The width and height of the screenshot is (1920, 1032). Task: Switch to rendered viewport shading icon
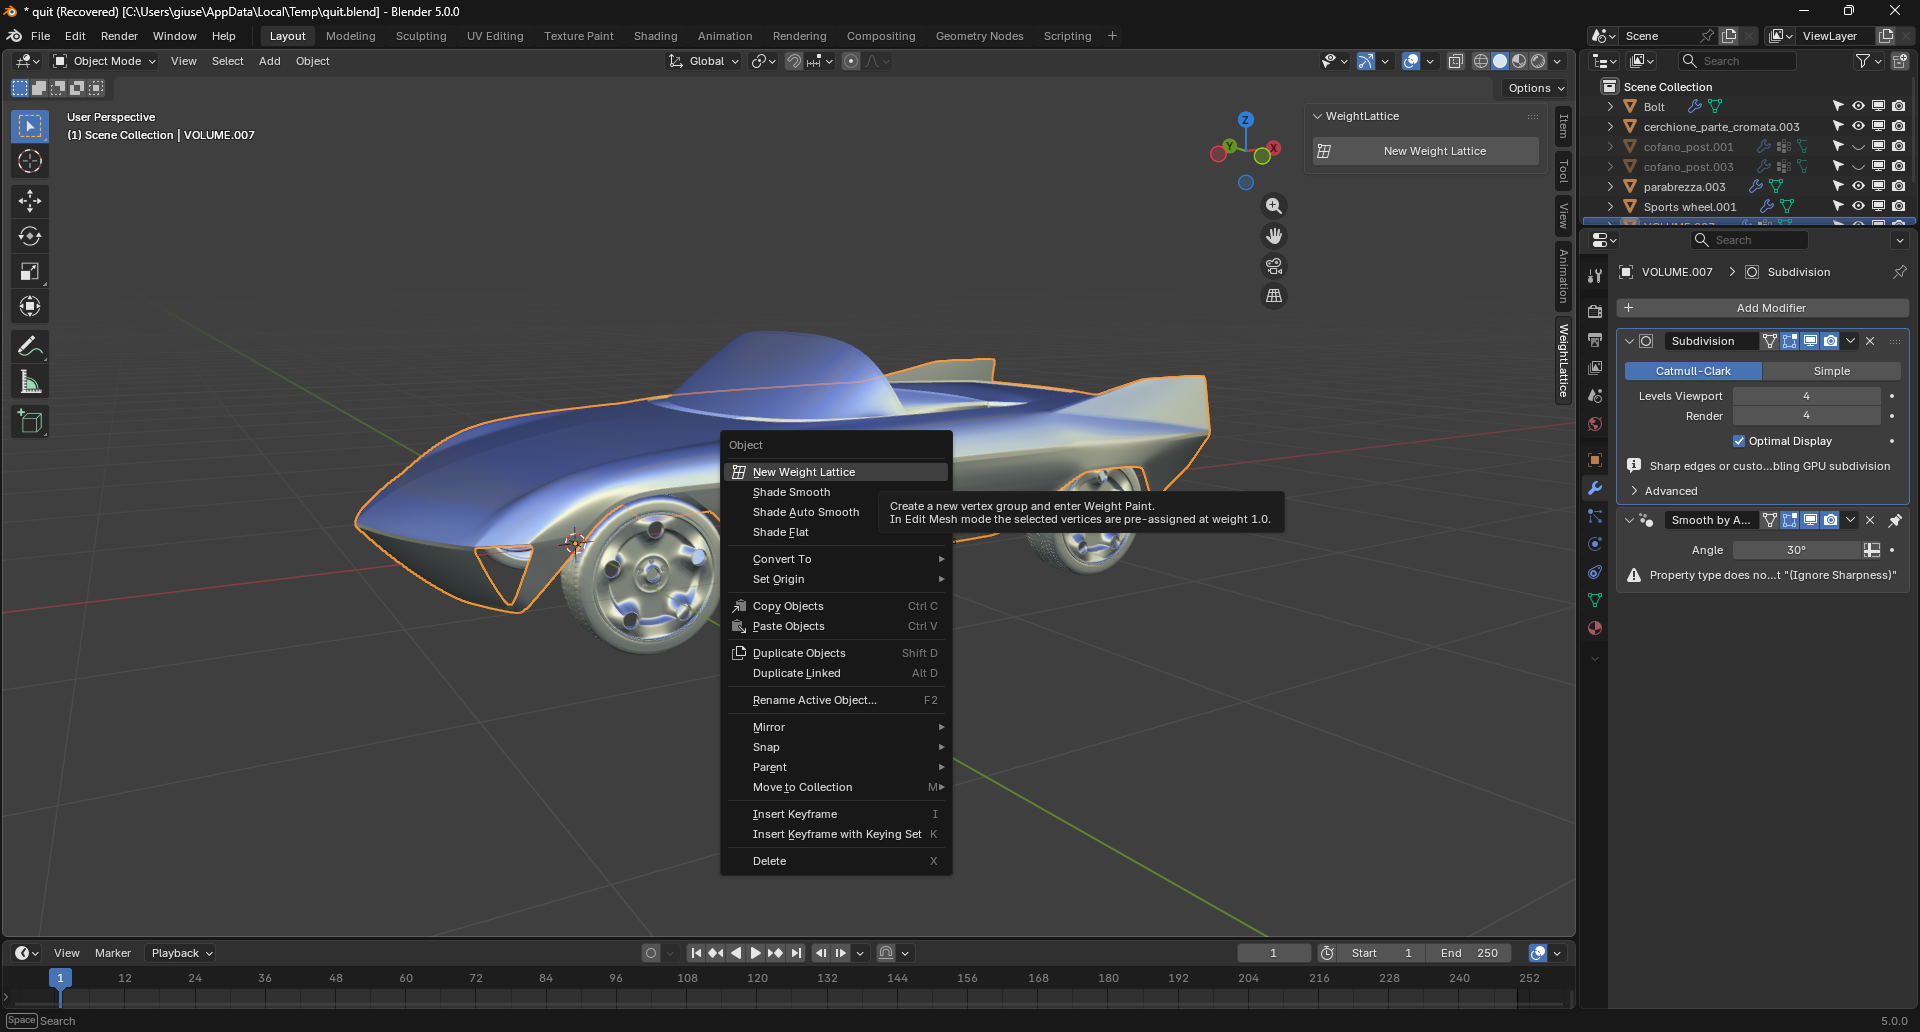(x=1538, y=61)
